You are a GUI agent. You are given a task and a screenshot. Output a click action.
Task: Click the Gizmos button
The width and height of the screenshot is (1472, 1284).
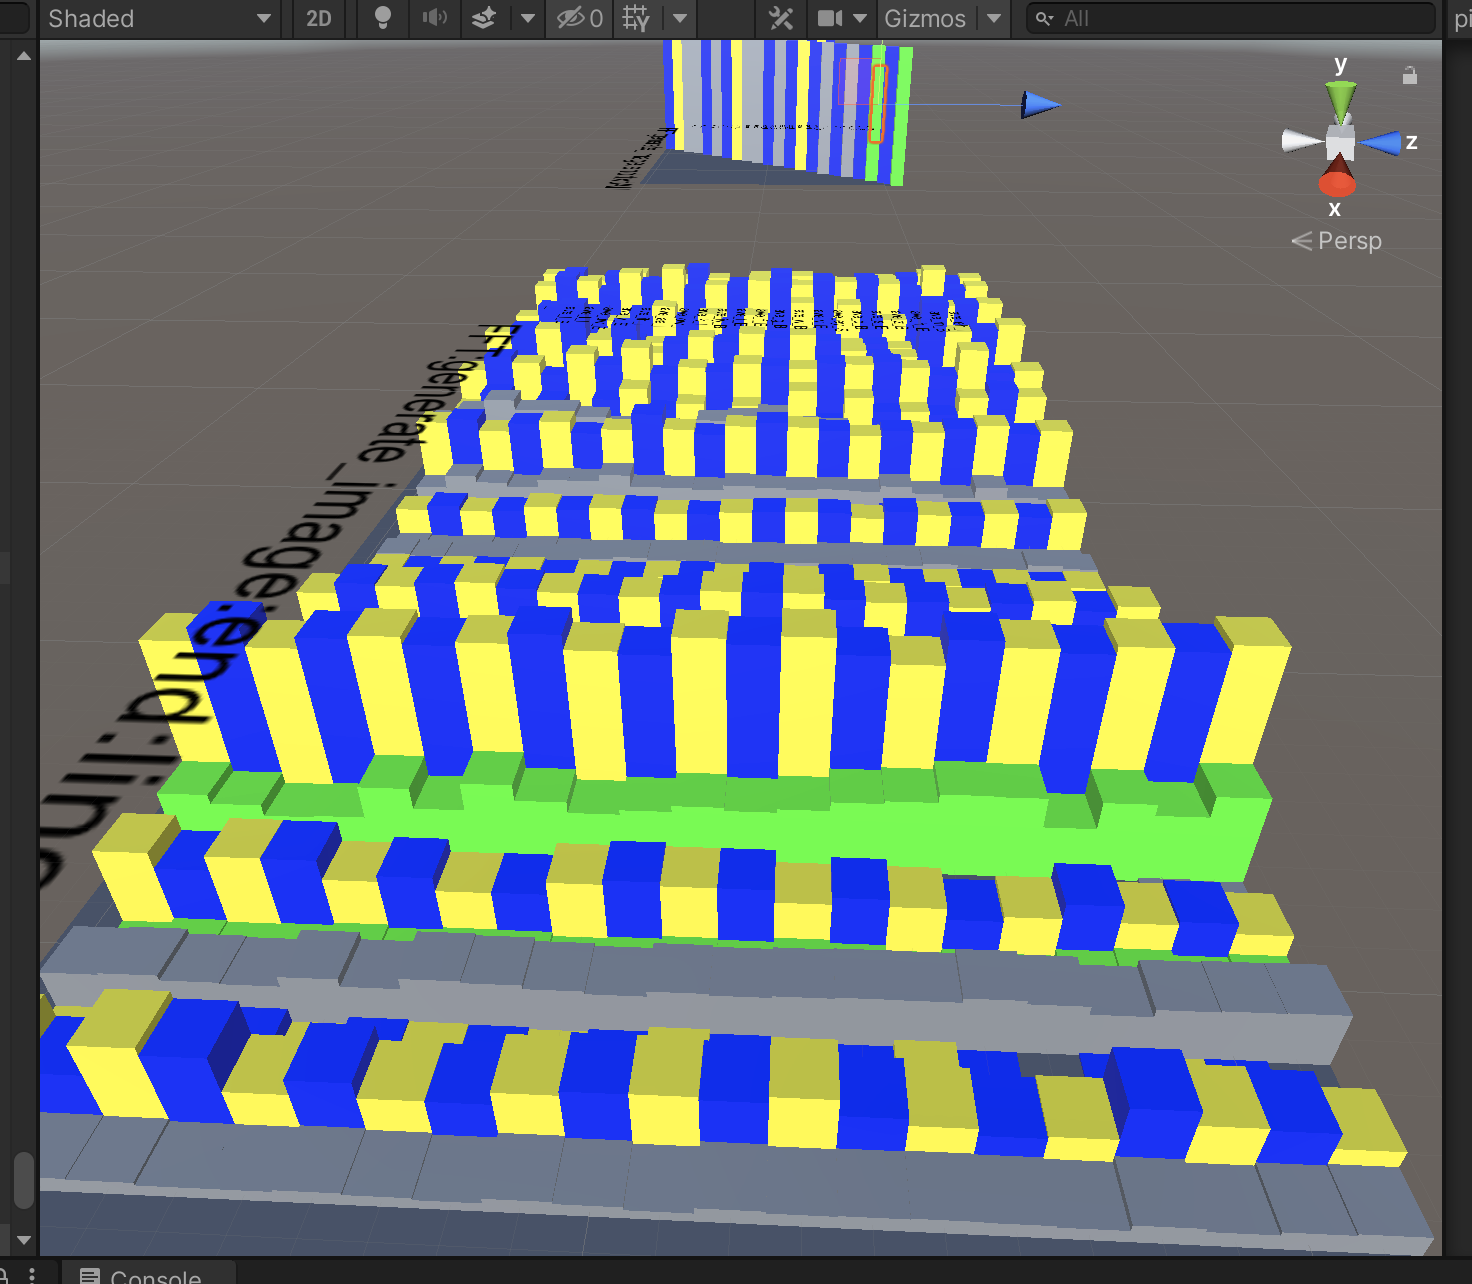[x=924, y=19]
